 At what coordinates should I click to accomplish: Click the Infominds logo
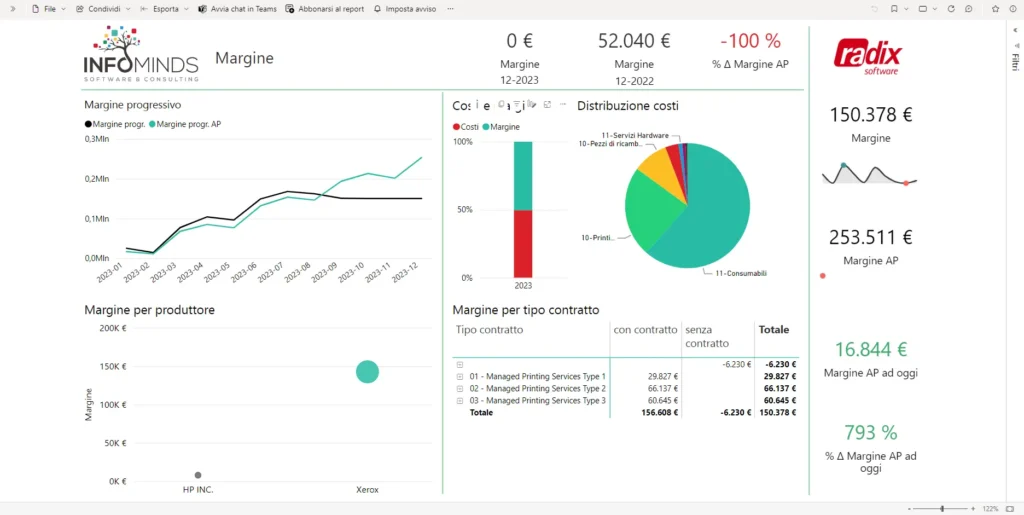click(140, 54)
